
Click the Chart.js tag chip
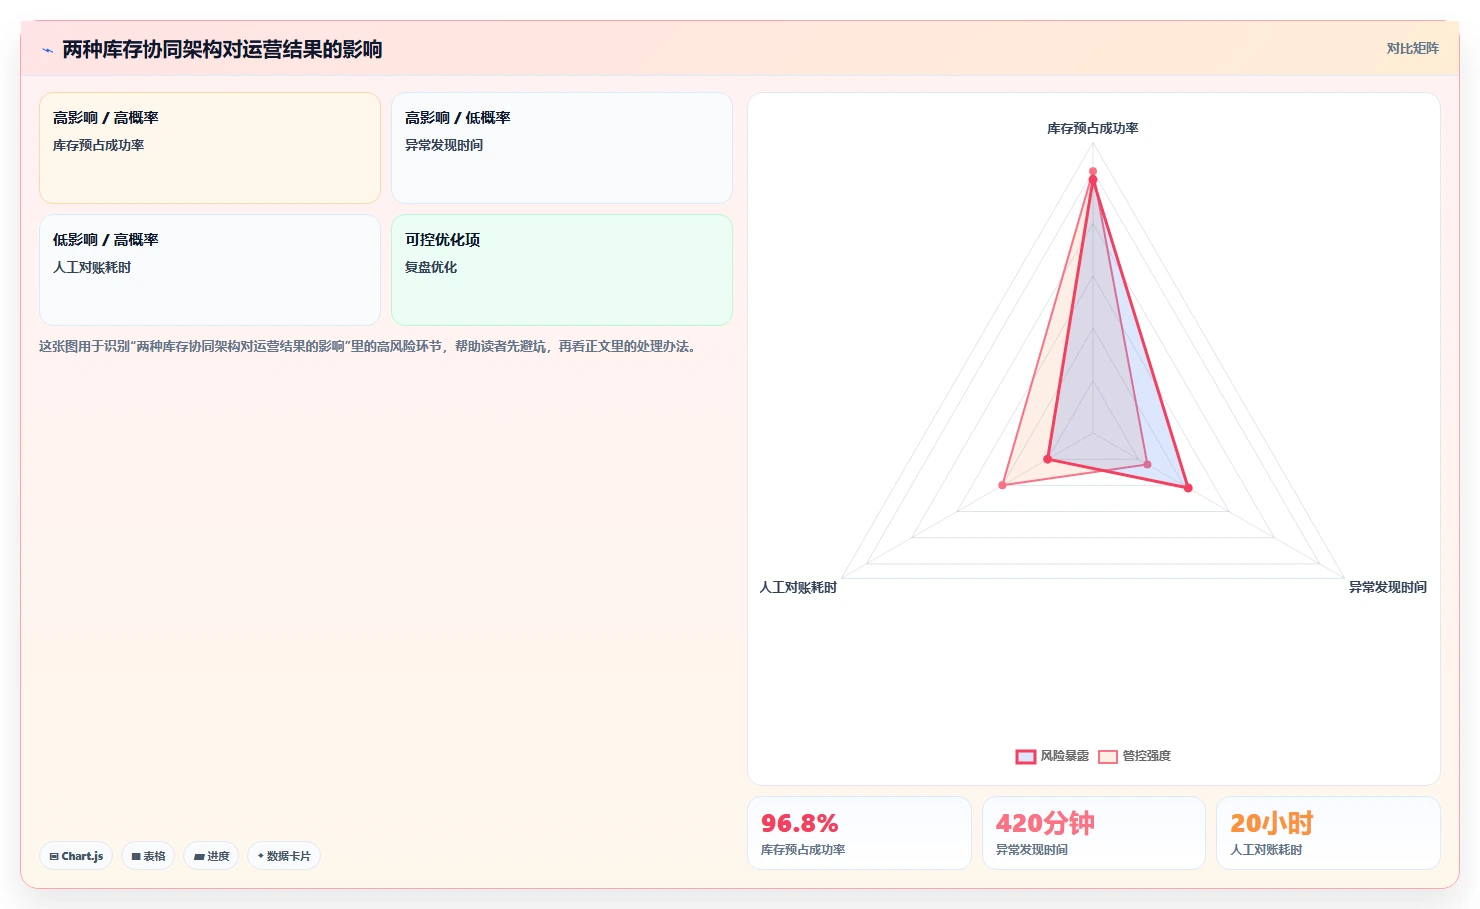click(x=76, y=856)
